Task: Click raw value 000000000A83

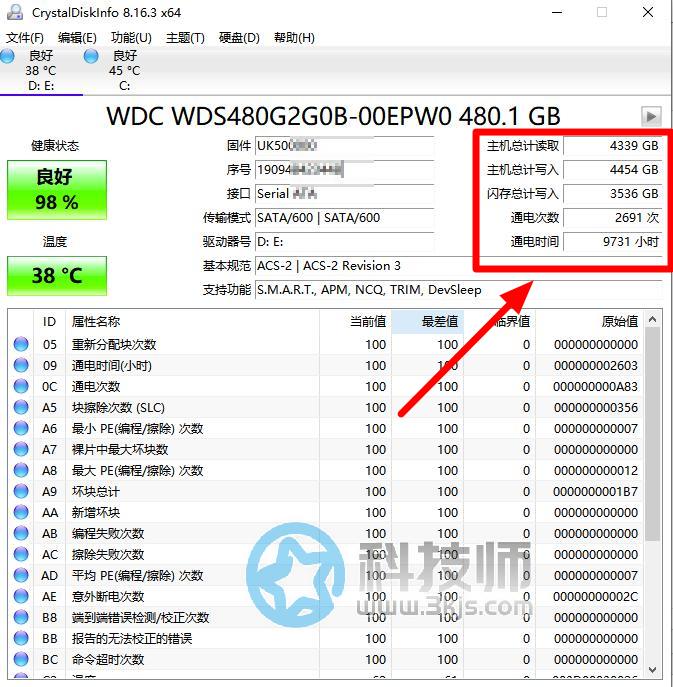Action: pyautogui.click(x=595, y=386)
